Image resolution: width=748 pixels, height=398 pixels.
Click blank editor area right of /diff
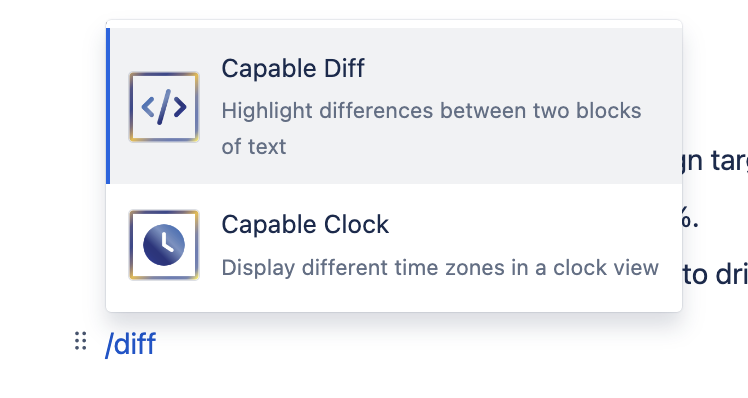[x=429, y=344]
